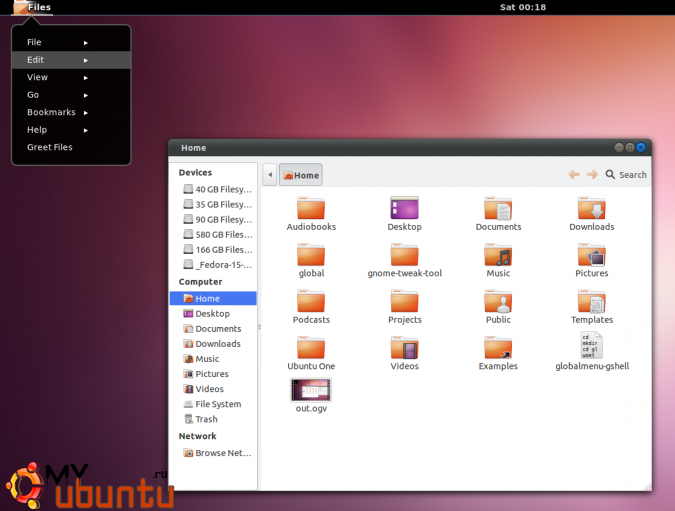Minimize the Home window
This screenshot has height=511, width=675.
619,147
